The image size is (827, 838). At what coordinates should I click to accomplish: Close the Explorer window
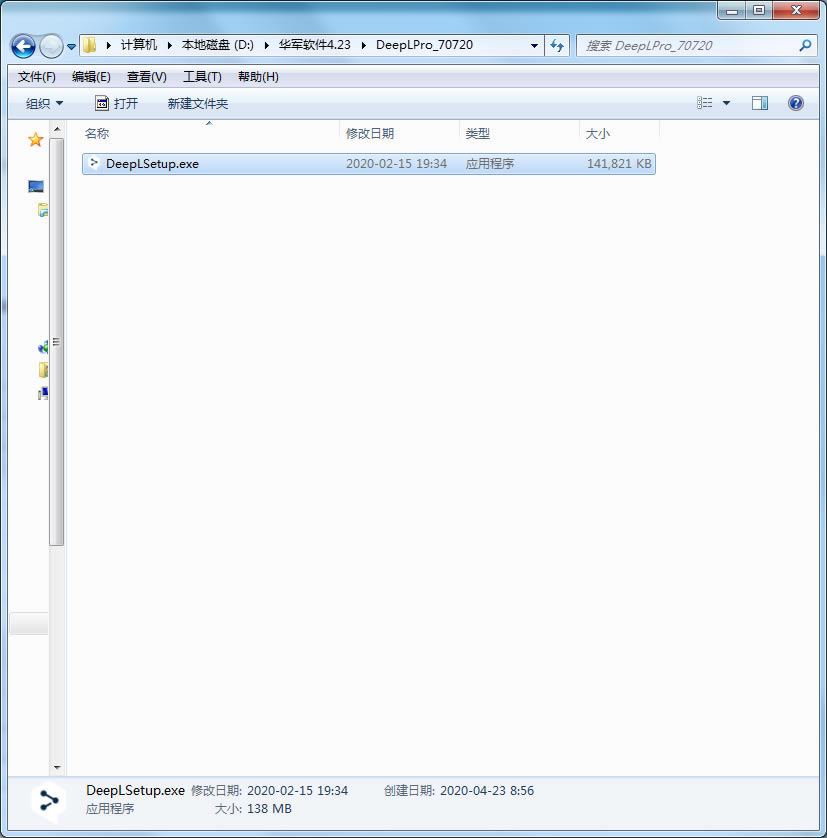pyautogui.click(x=795, y=10)
